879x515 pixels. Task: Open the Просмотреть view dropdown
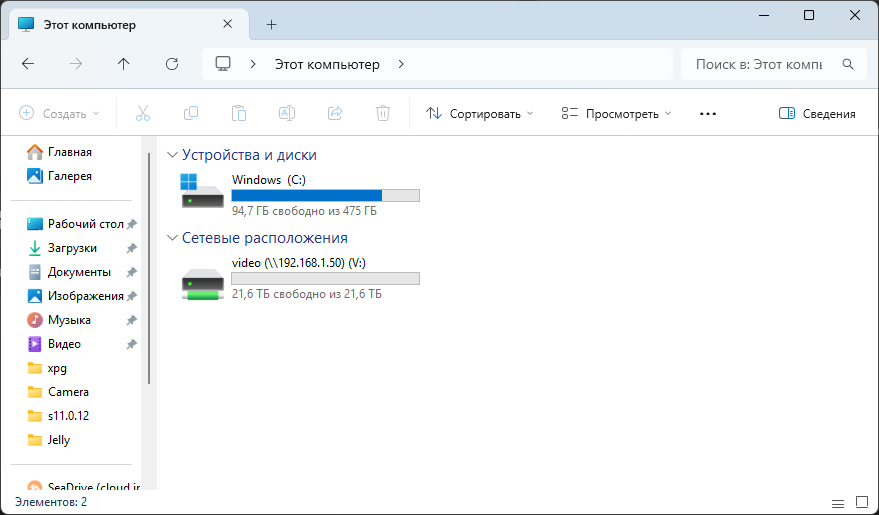(x=616, y=114)
